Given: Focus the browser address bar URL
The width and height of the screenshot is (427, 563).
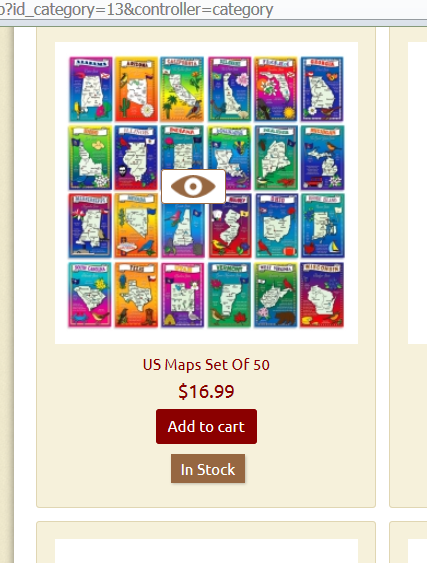Looking at the screenshot, I should pyautogui.click(x=136, y=9).
